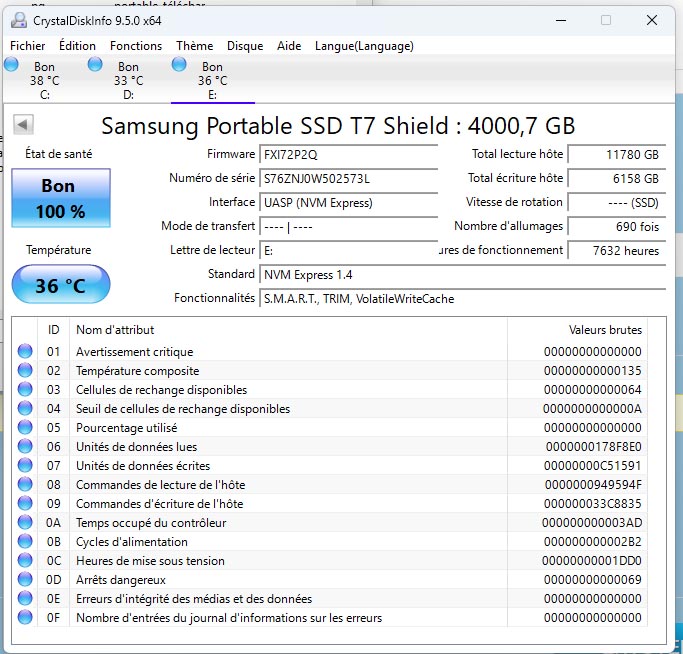683x654 pixels.
Task: Select the Cycles d'alimentation attribute name
Action: 132,542
